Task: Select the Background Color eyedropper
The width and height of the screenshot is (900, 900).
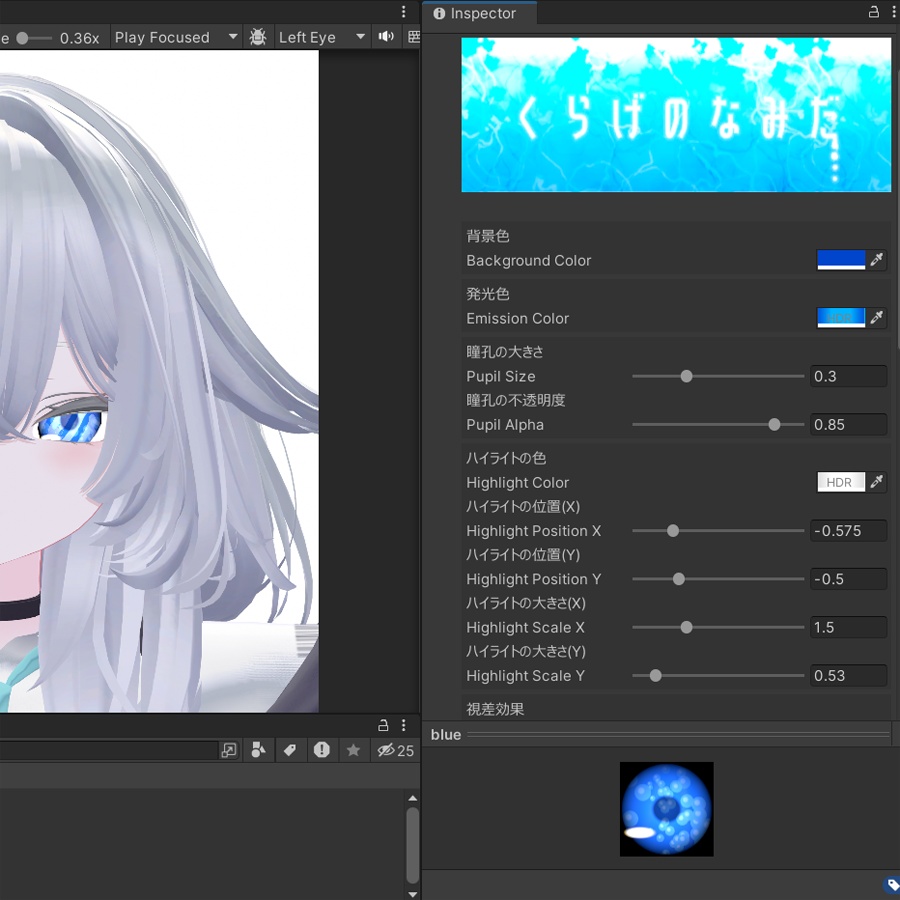Action: [x=877, y=260]
